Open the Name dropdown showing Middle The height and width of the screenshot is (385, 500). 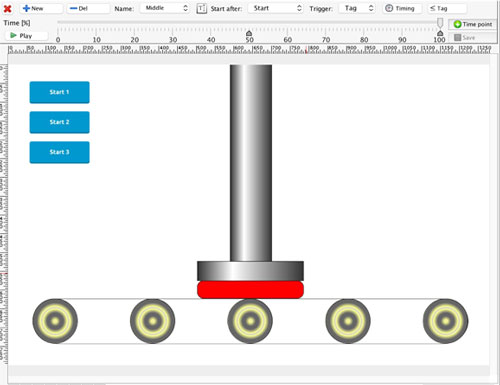[165, 8]
